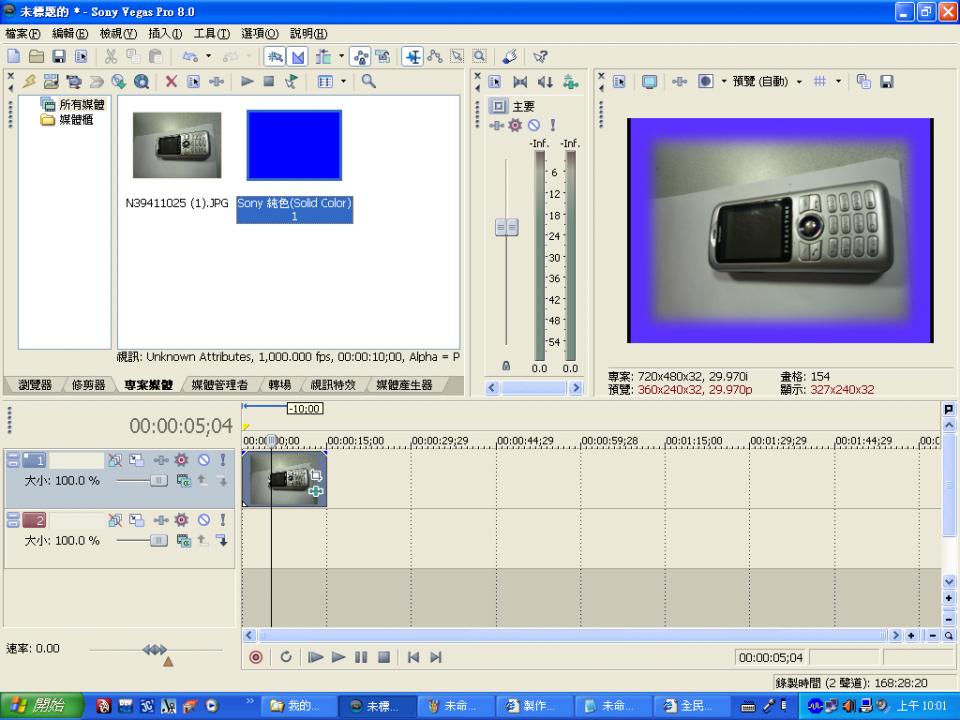Click external monitor icon in preview toolbar
This screenshot has height=720, width=960.
coord(649,82)
